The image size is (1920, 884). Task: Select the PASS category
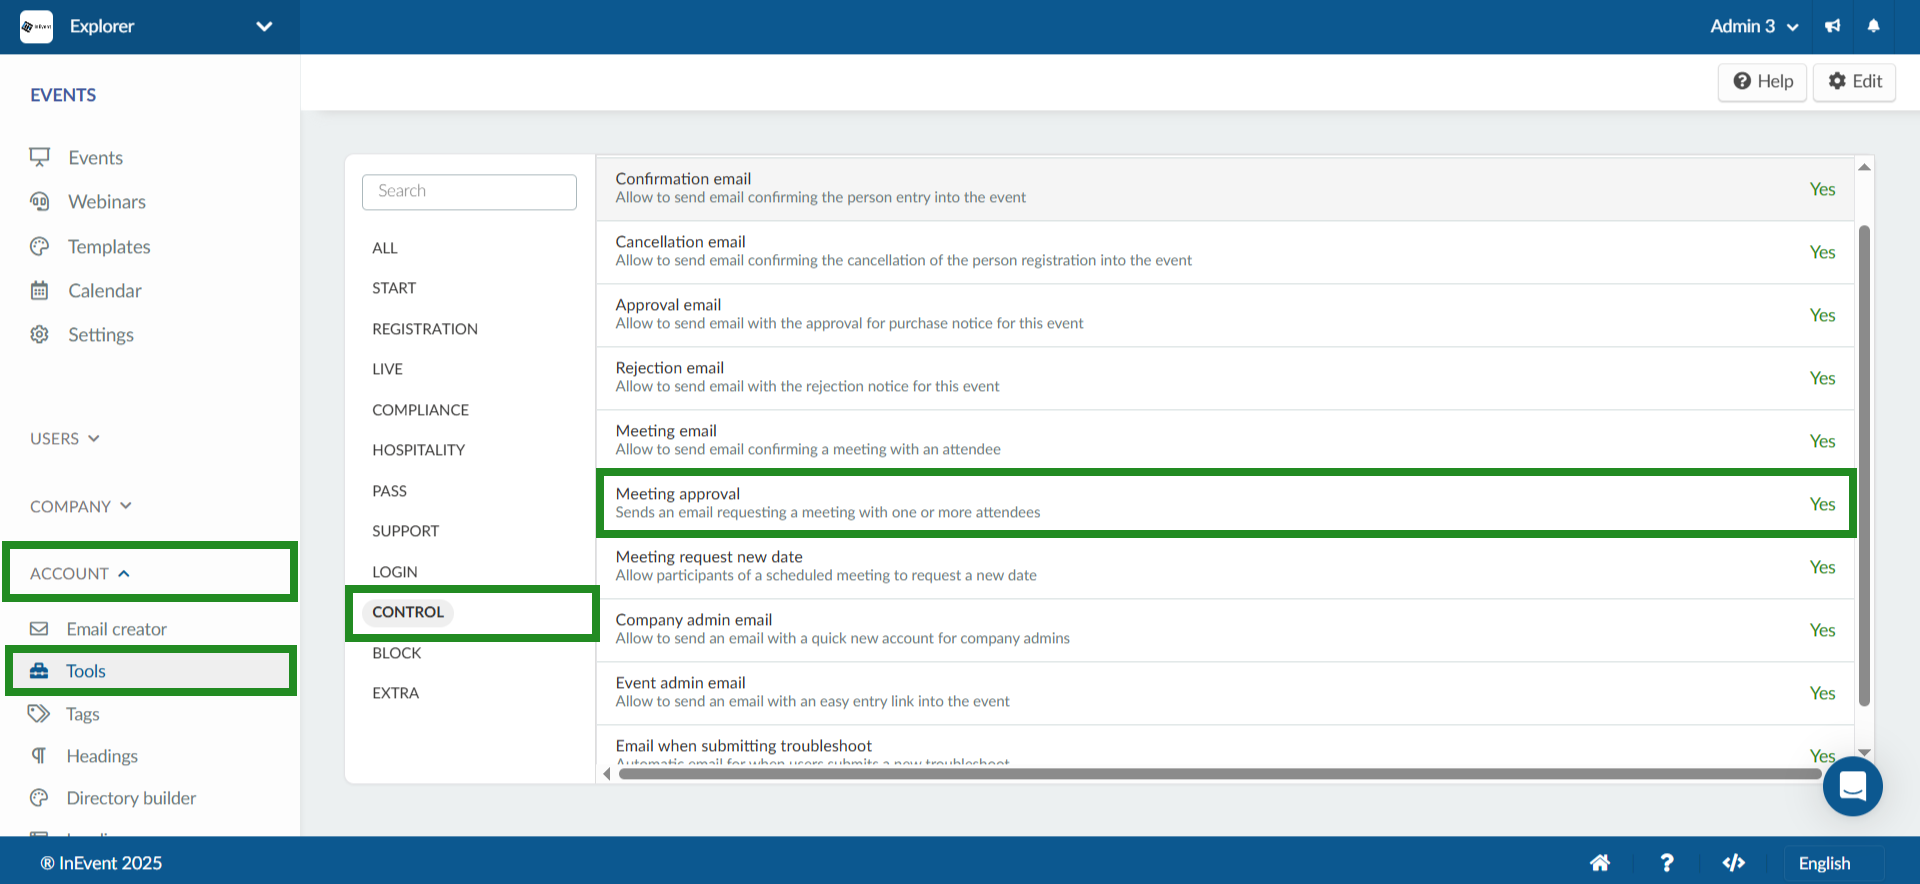tap(389, 491)
